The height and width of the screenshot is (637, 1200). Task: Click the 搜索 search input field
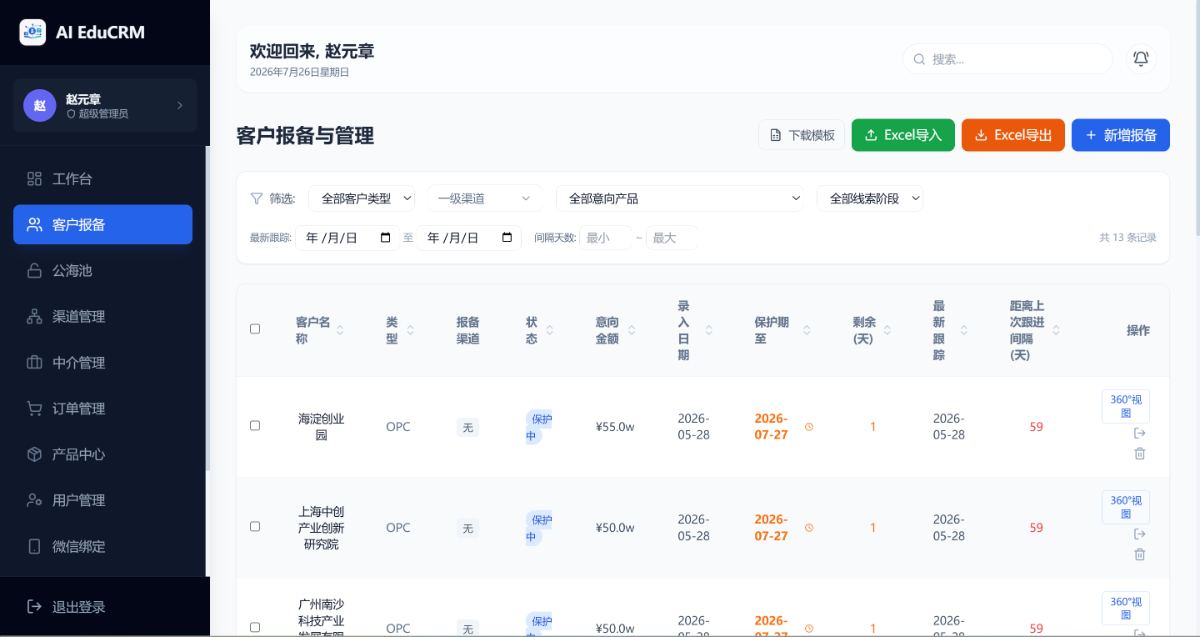point(1008,59)
